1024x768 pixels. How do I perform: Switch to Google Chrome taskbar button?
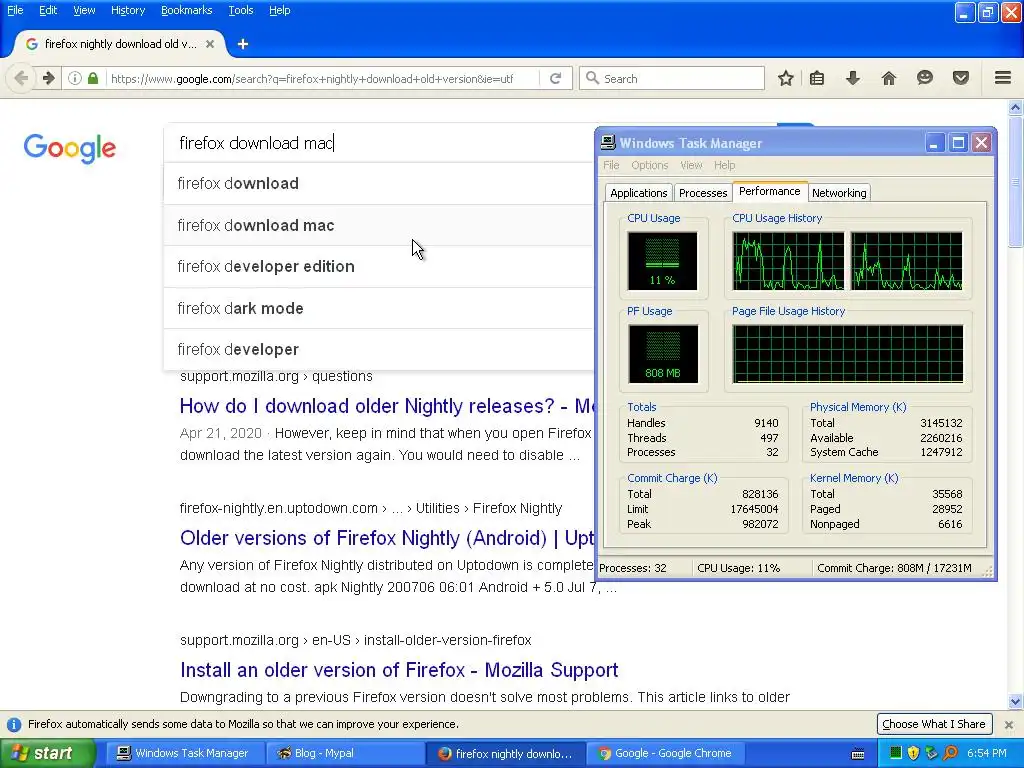[x=666, y=754]
